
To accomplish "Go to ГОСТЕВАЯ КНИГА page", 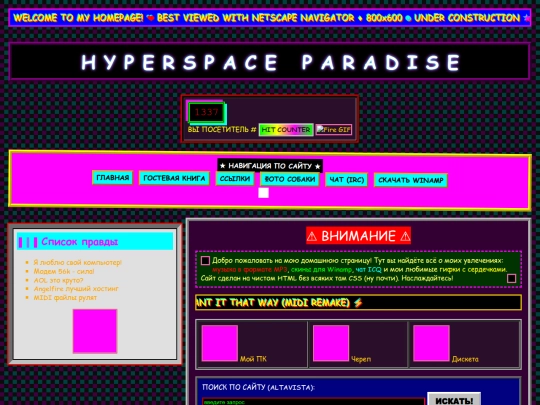I will click(x=174, y=178).
